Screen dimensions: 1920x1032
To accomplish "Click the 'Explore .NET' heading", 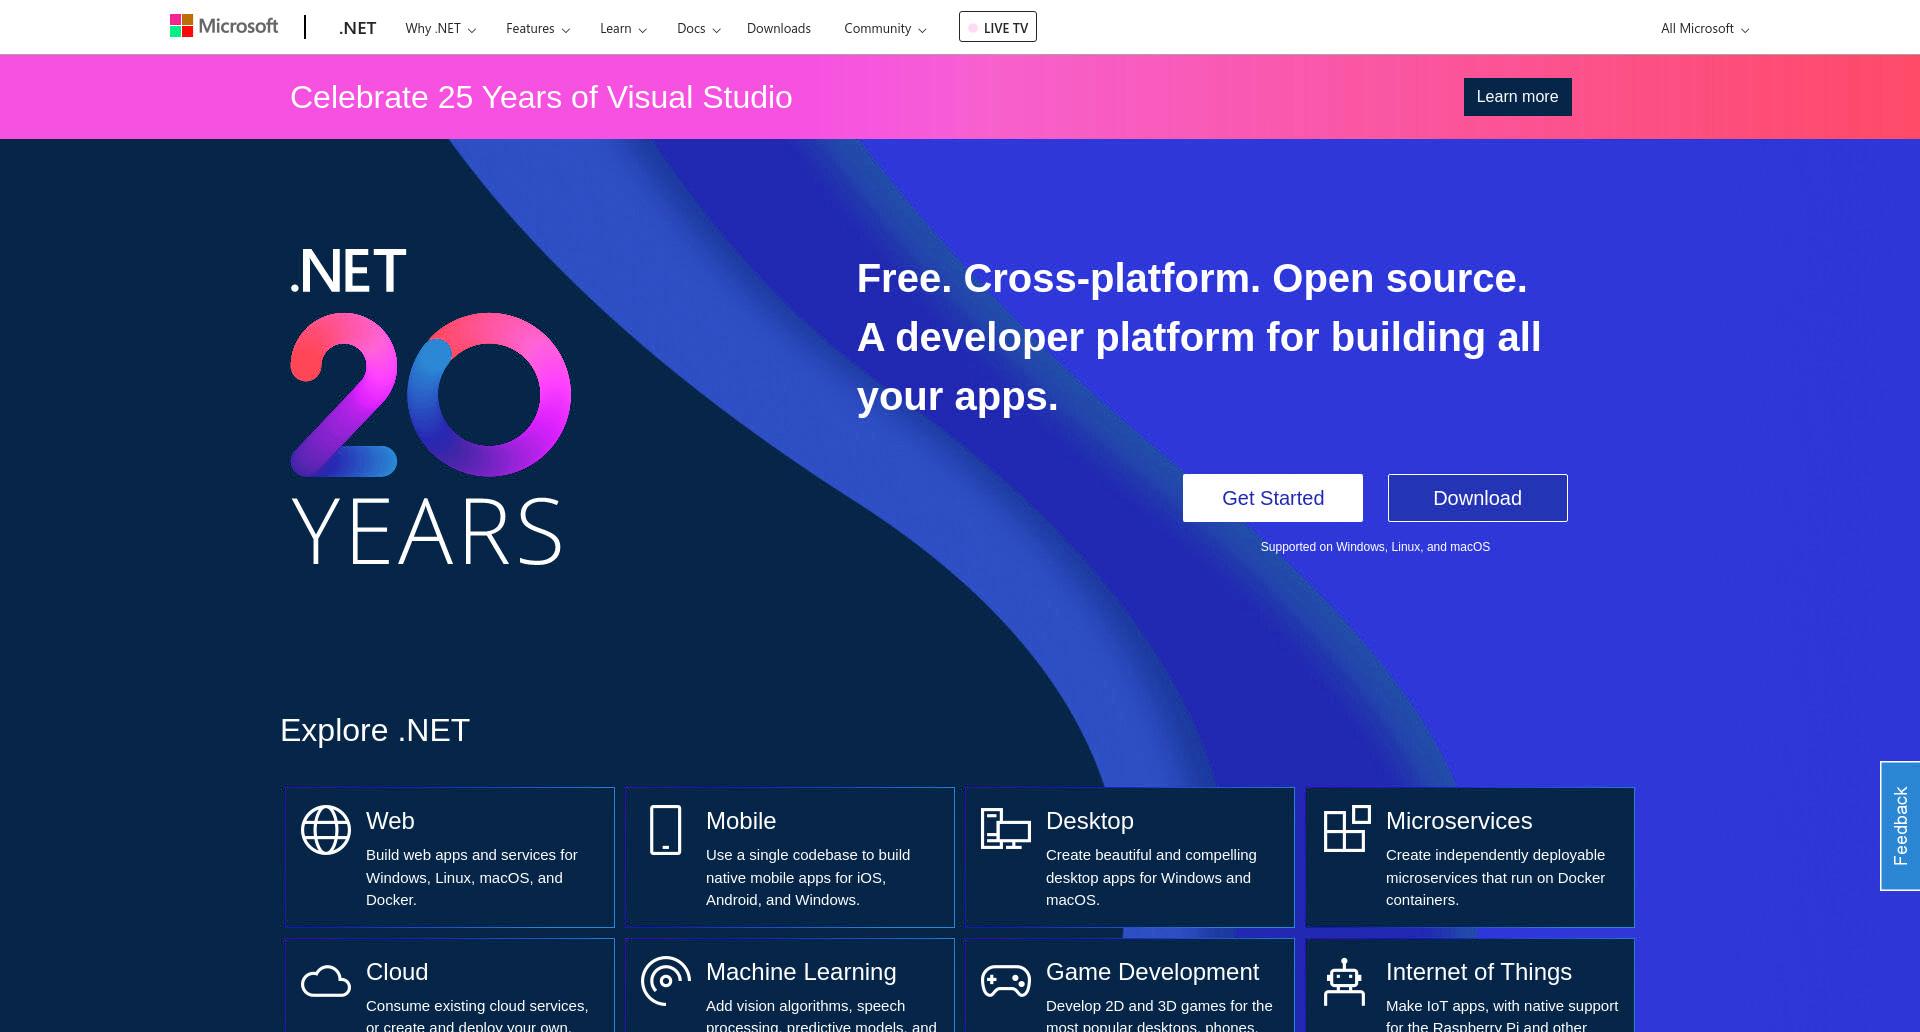I will (375, 730).
